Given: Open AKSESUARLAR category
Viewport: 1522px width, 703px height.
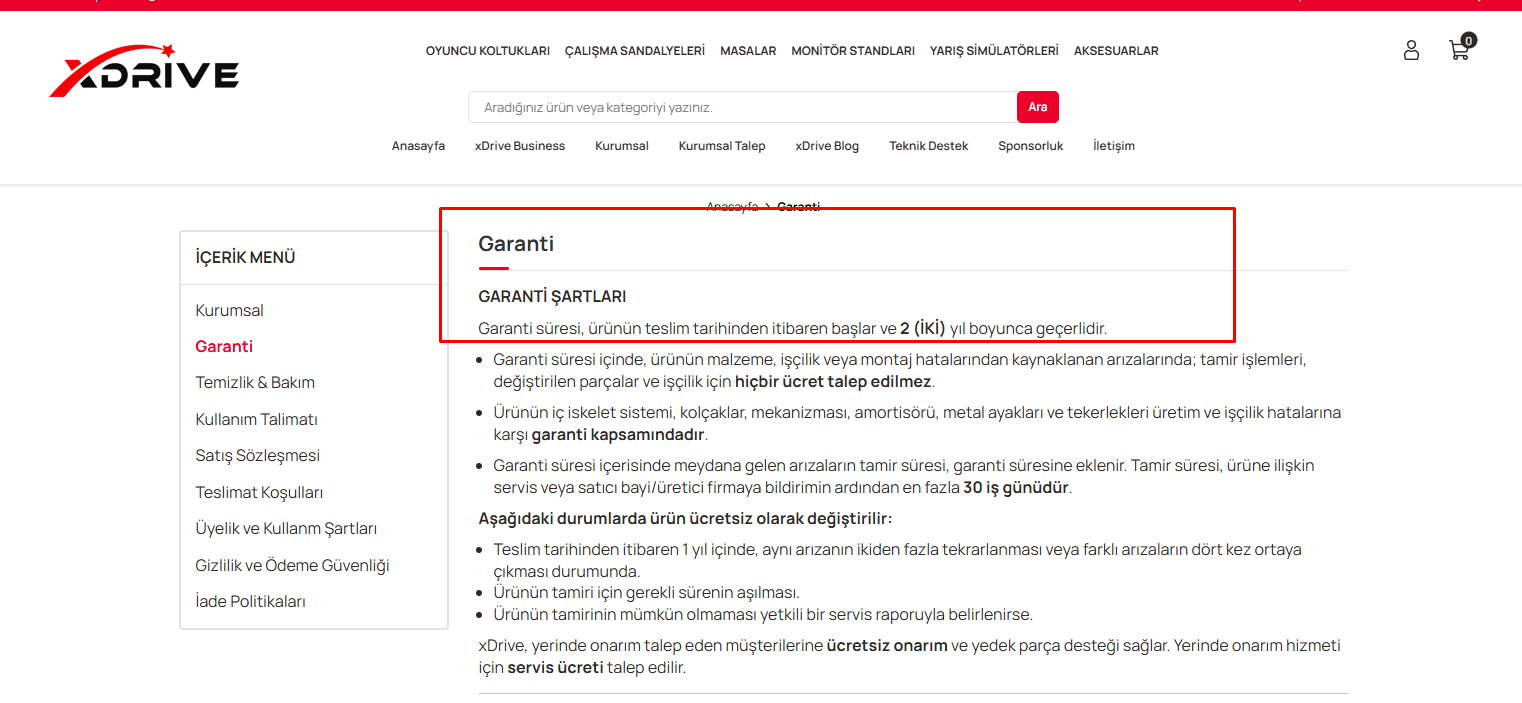Looking at the screenshot, I should click(1116, 51).
